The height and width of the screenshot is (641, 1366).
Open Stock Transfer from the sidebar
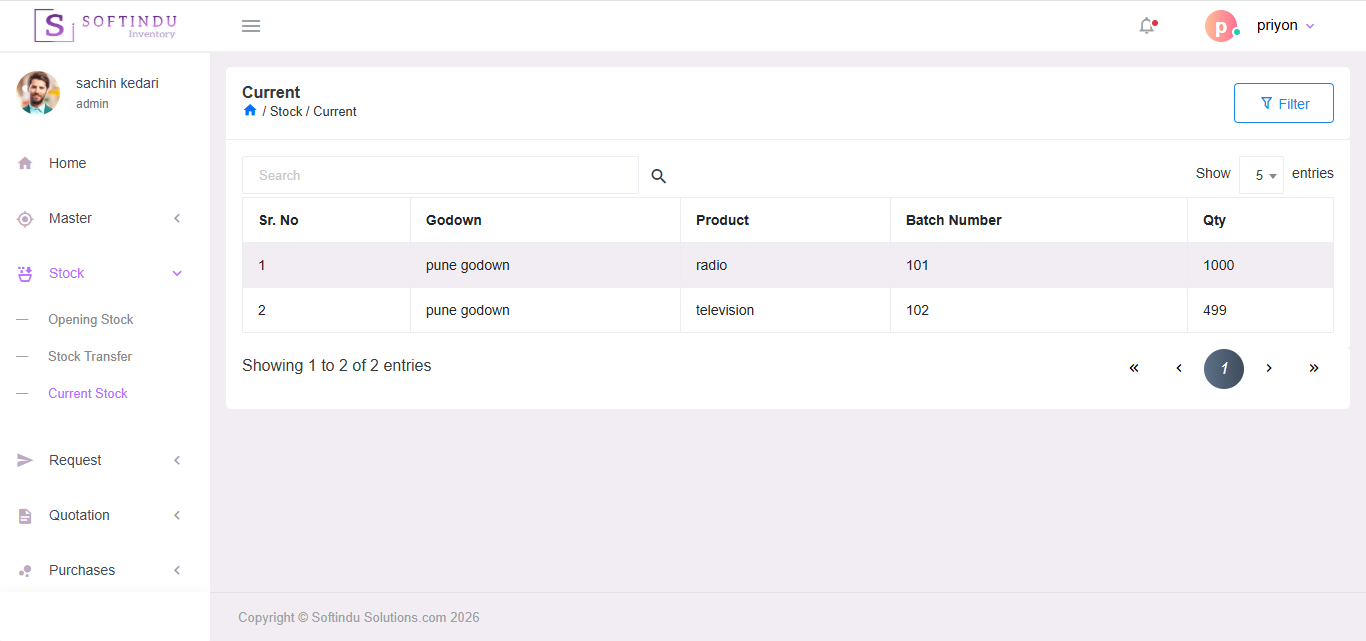[90, 356]
